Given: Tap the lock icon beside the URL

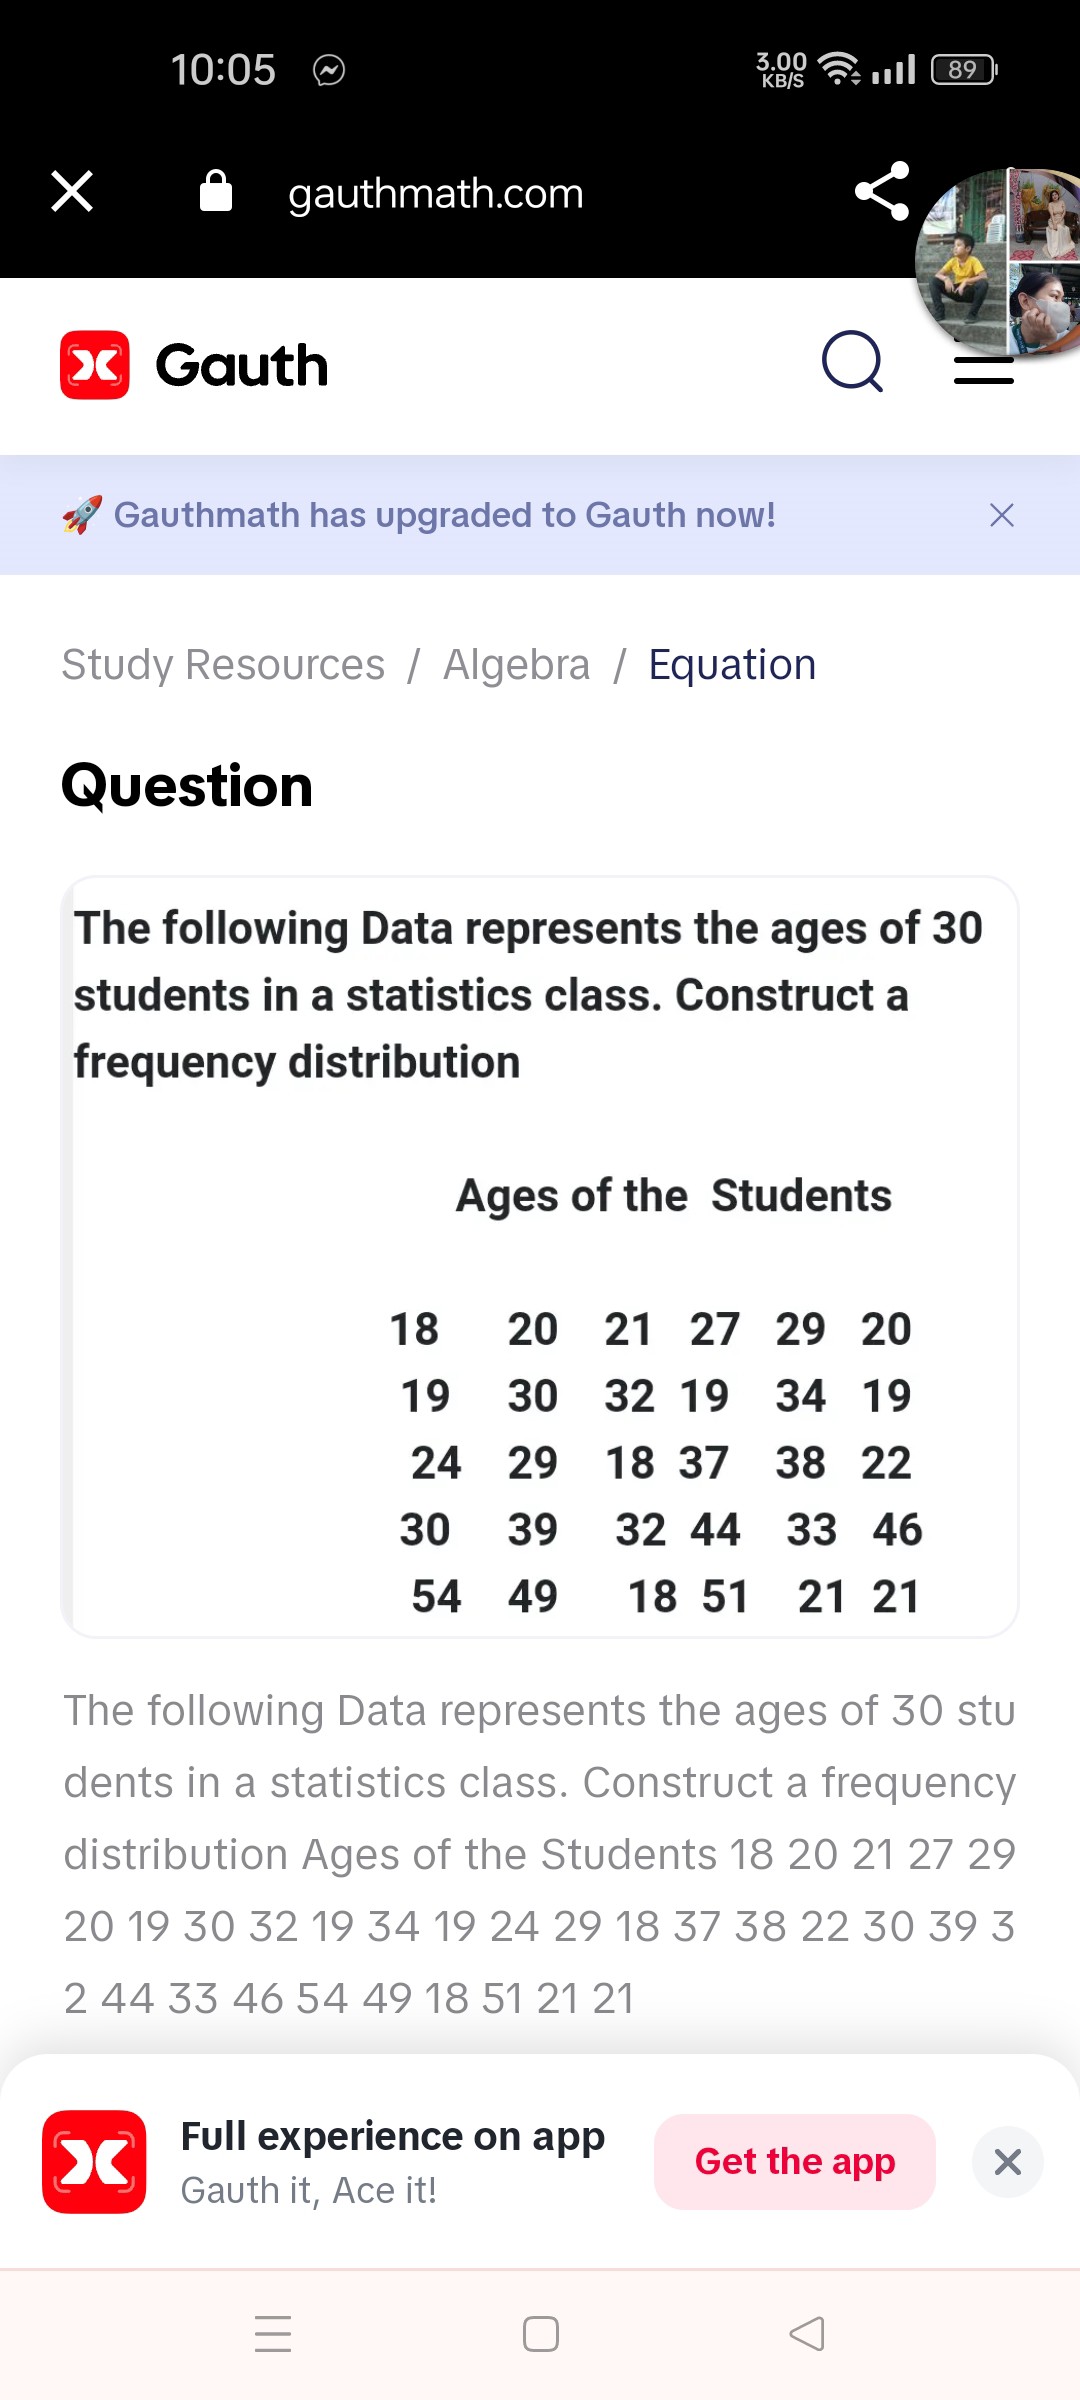Looking at the screenshot, I should pos(216,191).
